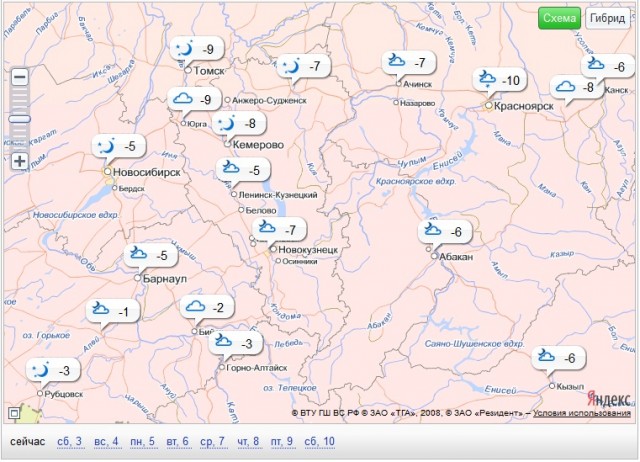Screen dimensions: 640x462
Task: Select the сейчас forecast tab
Action: 27,442
